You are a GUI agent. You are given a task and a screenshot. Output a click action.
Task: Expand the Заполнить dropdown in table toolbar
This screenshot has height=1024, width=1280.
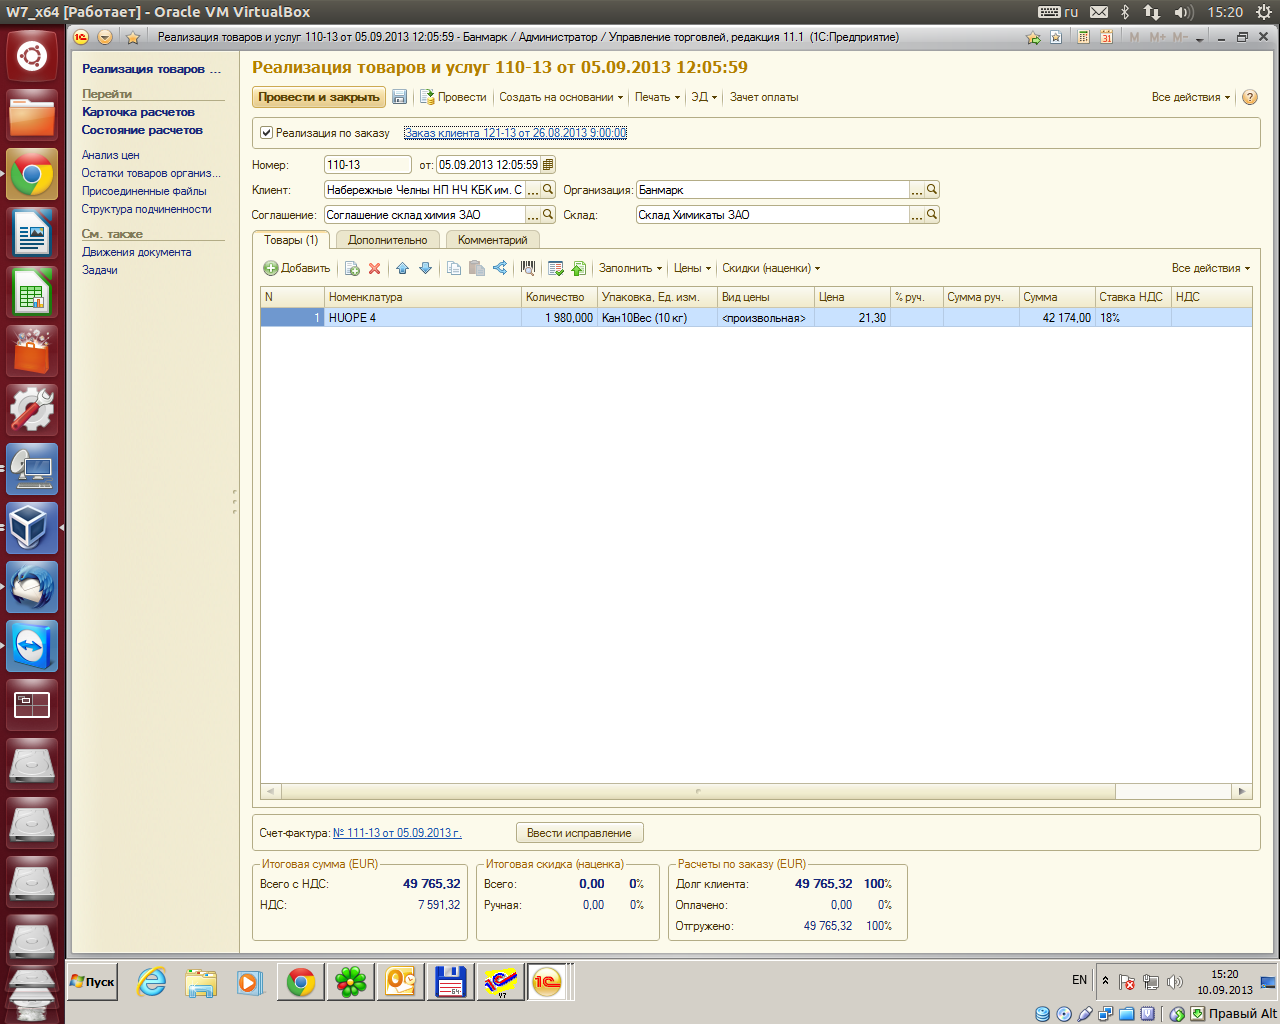coord(630,268)
